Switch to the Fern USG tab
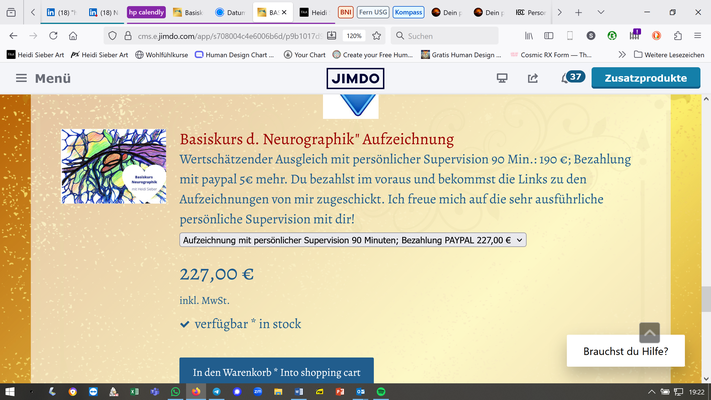This screenshot has width=711, height=400. (x=373, y=12)
